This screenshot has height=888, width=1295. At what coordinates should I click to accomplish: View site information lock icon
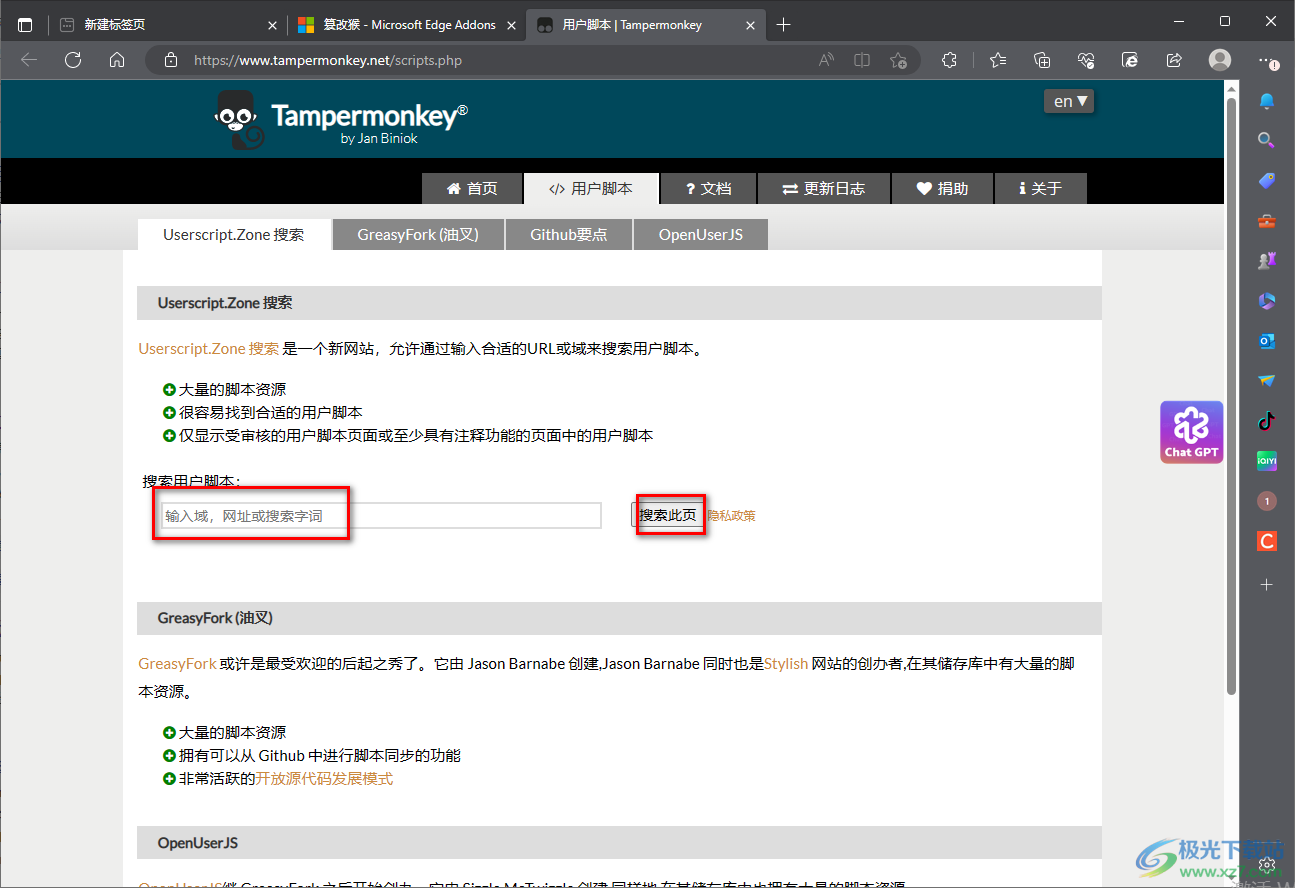(170, 60)
